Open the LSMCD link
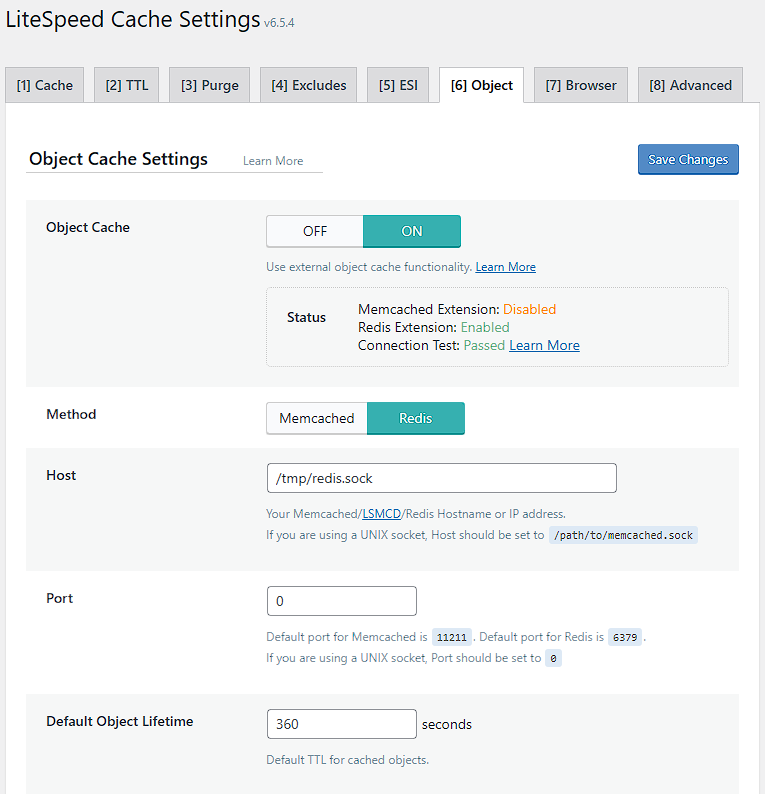 tap(382, 514)
